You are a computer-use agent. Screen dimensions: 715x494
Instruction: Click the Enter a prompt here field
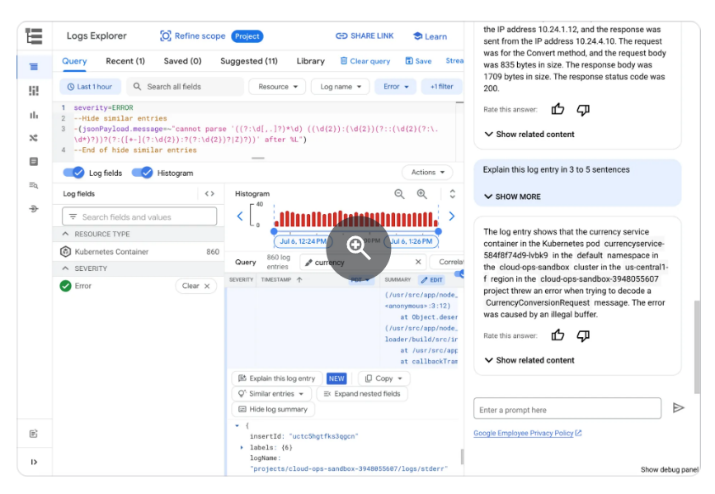[x=567, y=409]
